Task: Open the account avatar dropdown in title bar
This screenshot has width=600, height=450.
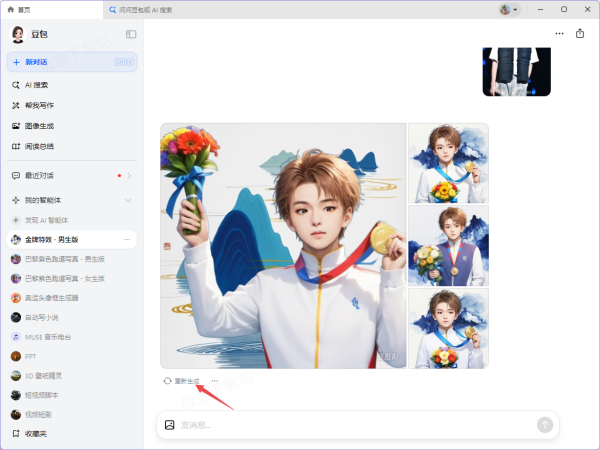Action: [x=508, y=9]
